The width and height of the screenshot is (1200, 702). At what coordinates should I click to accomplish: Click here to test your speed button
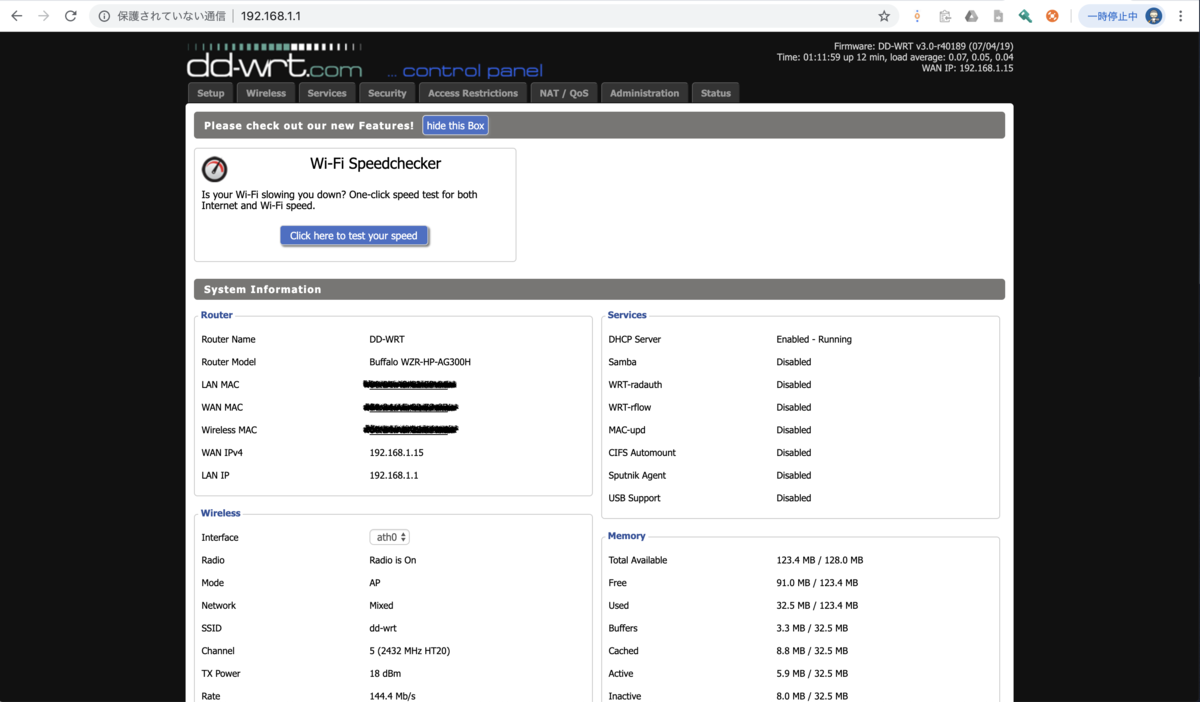[354, 236]
